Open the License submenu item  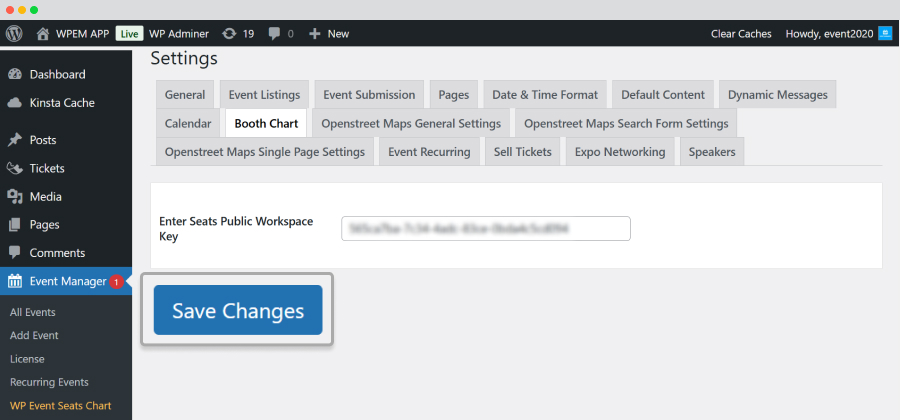[27, 359]
